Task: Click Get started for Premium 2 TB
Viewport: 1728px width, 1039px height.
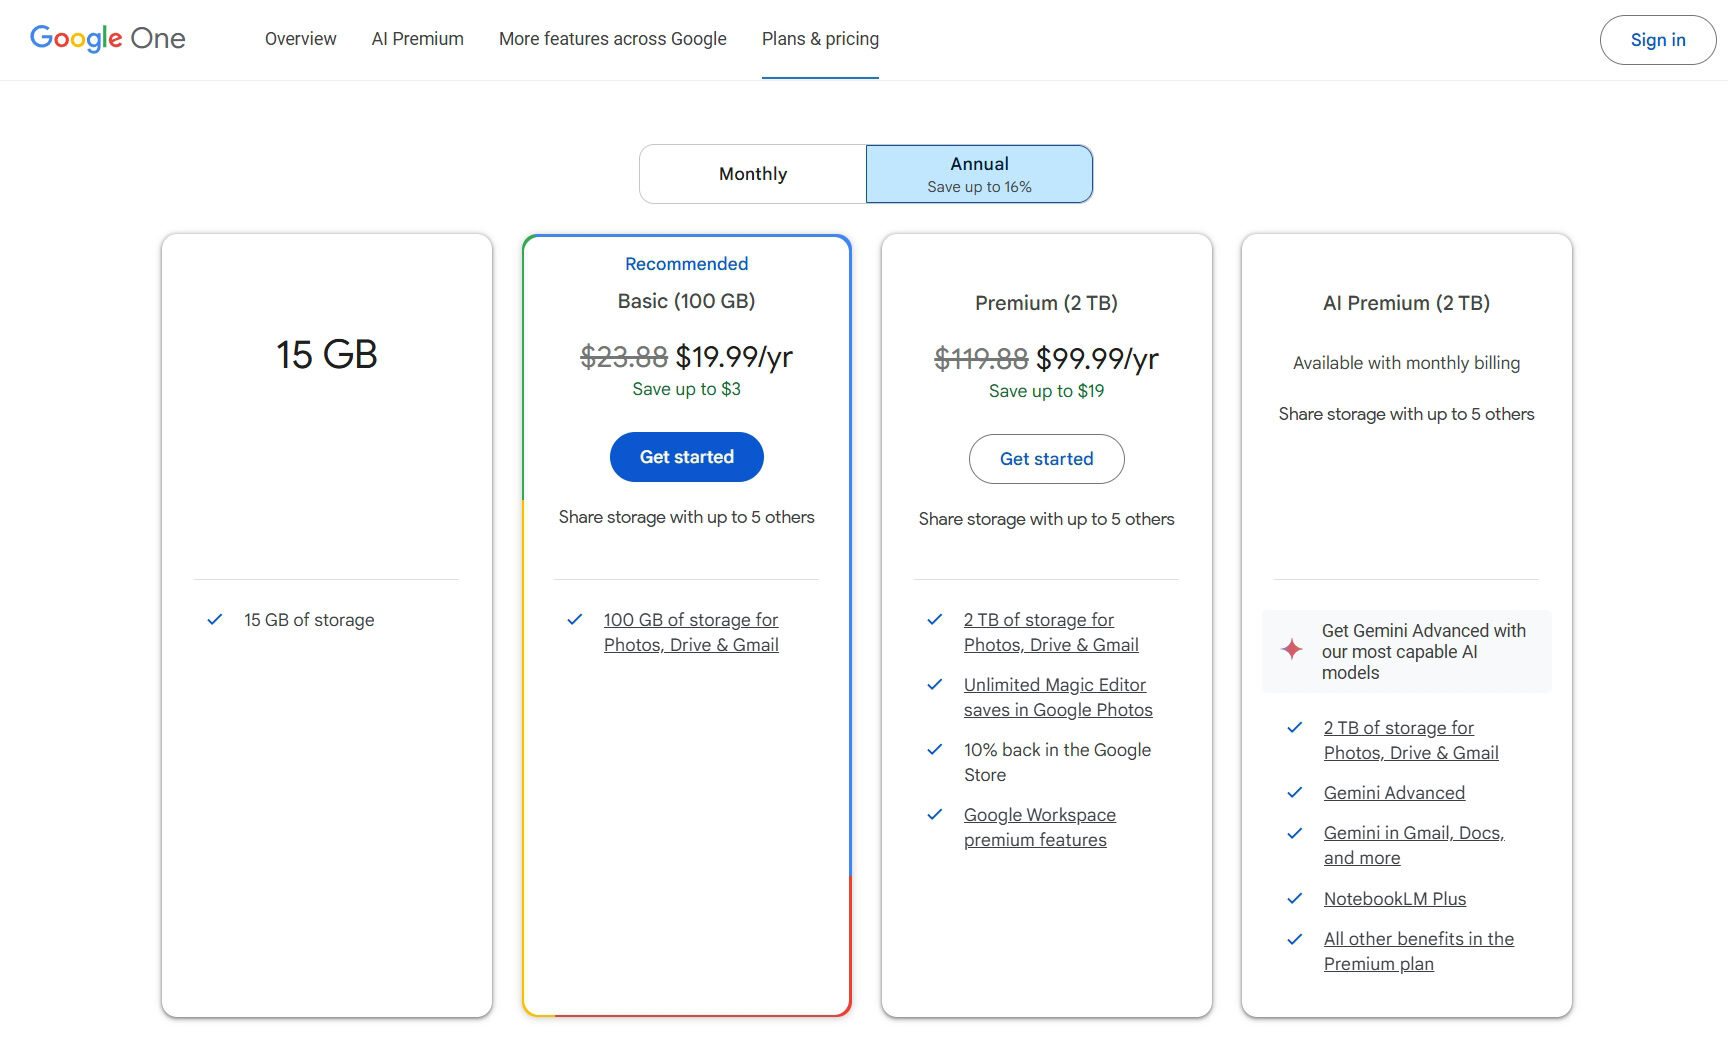Action: point(1046,459)
